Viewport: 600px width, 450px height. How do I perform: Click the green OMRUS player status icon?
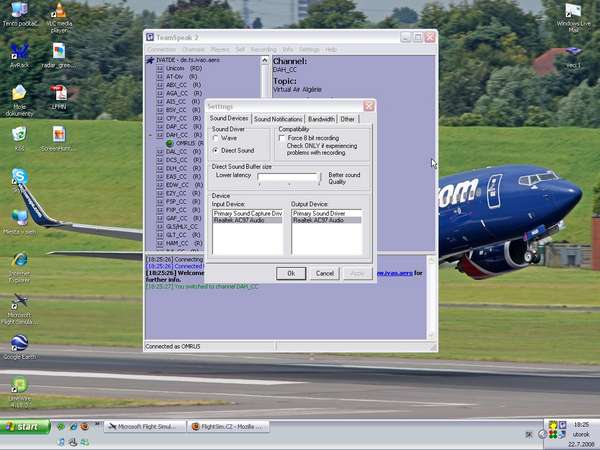coord(170,143)
